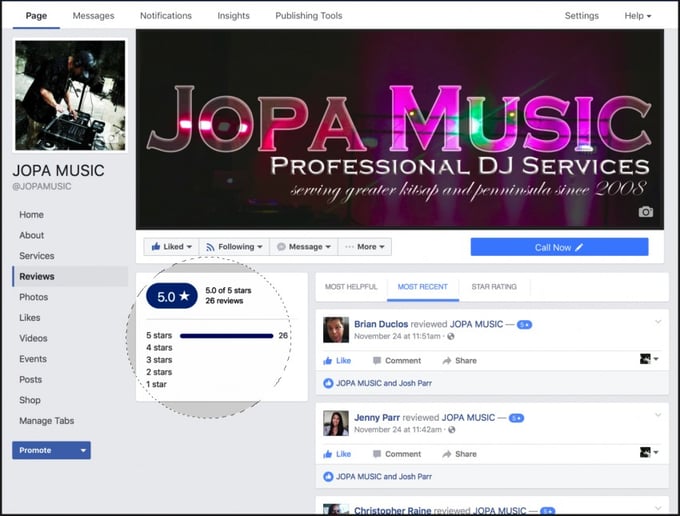This screenshot has width=680, height=516.
Task: Click the 5-star badge on Brian Duclos's review
Action: (524, 324)
